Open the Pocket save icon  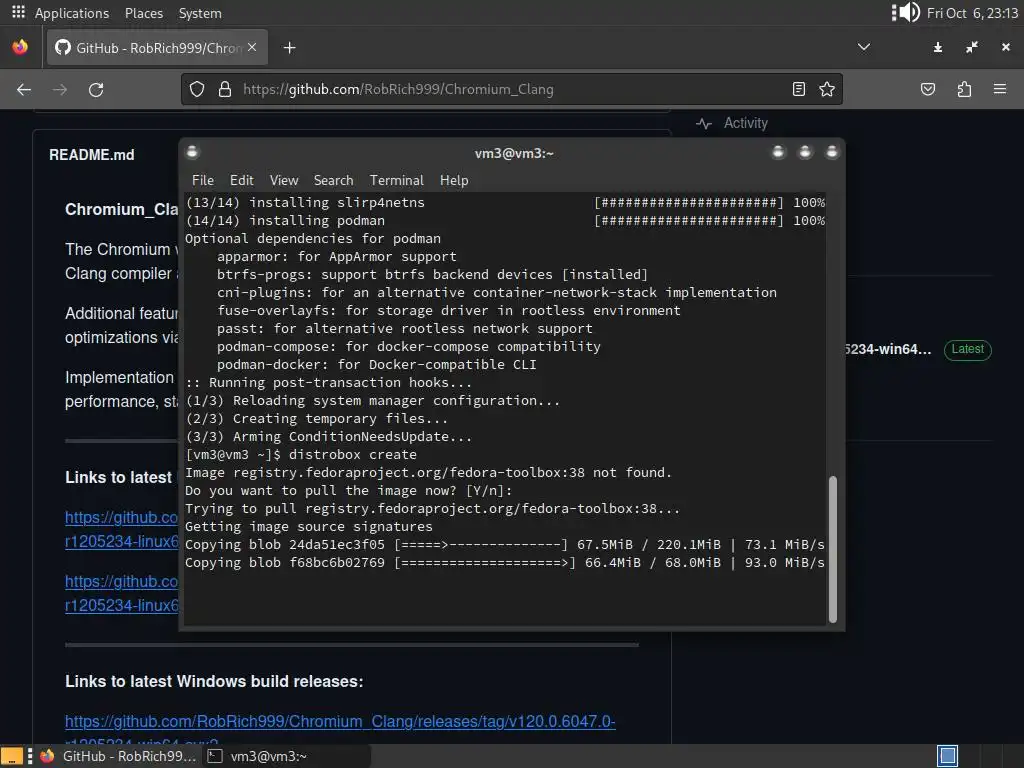tap(927, 89)
